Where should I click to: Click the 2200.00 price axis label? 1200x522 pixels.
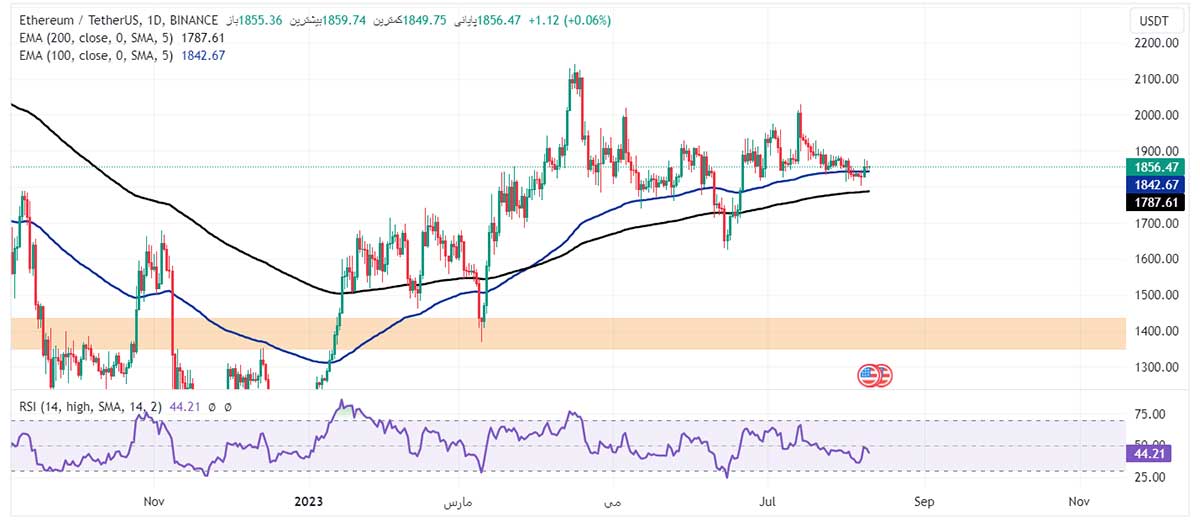point(1157,43)
